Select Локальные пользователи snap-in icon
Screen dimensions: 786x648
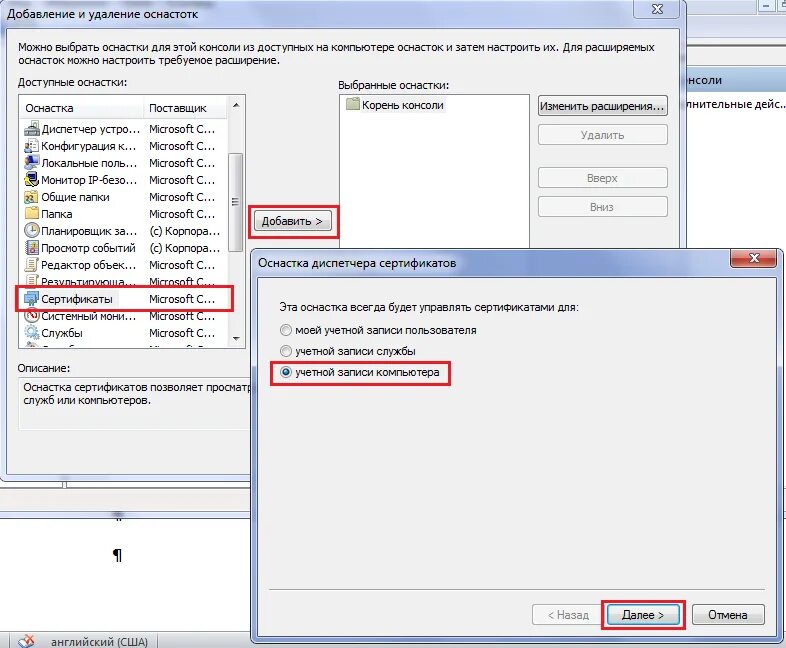click(32, 163)
